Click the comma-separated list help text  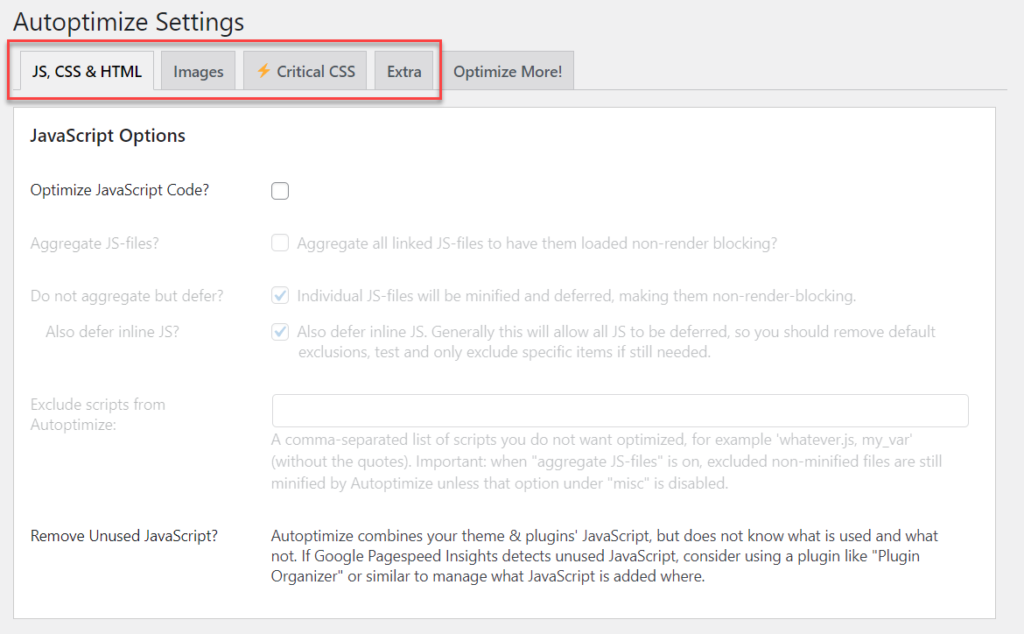(x=607, y=462)
